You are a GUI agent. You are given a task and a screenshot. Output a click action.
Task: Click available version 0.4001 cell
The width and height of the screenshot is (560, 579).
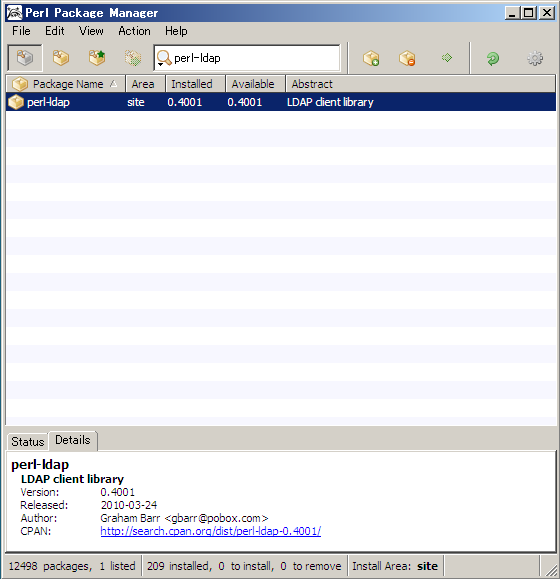(x=245, y=102)
